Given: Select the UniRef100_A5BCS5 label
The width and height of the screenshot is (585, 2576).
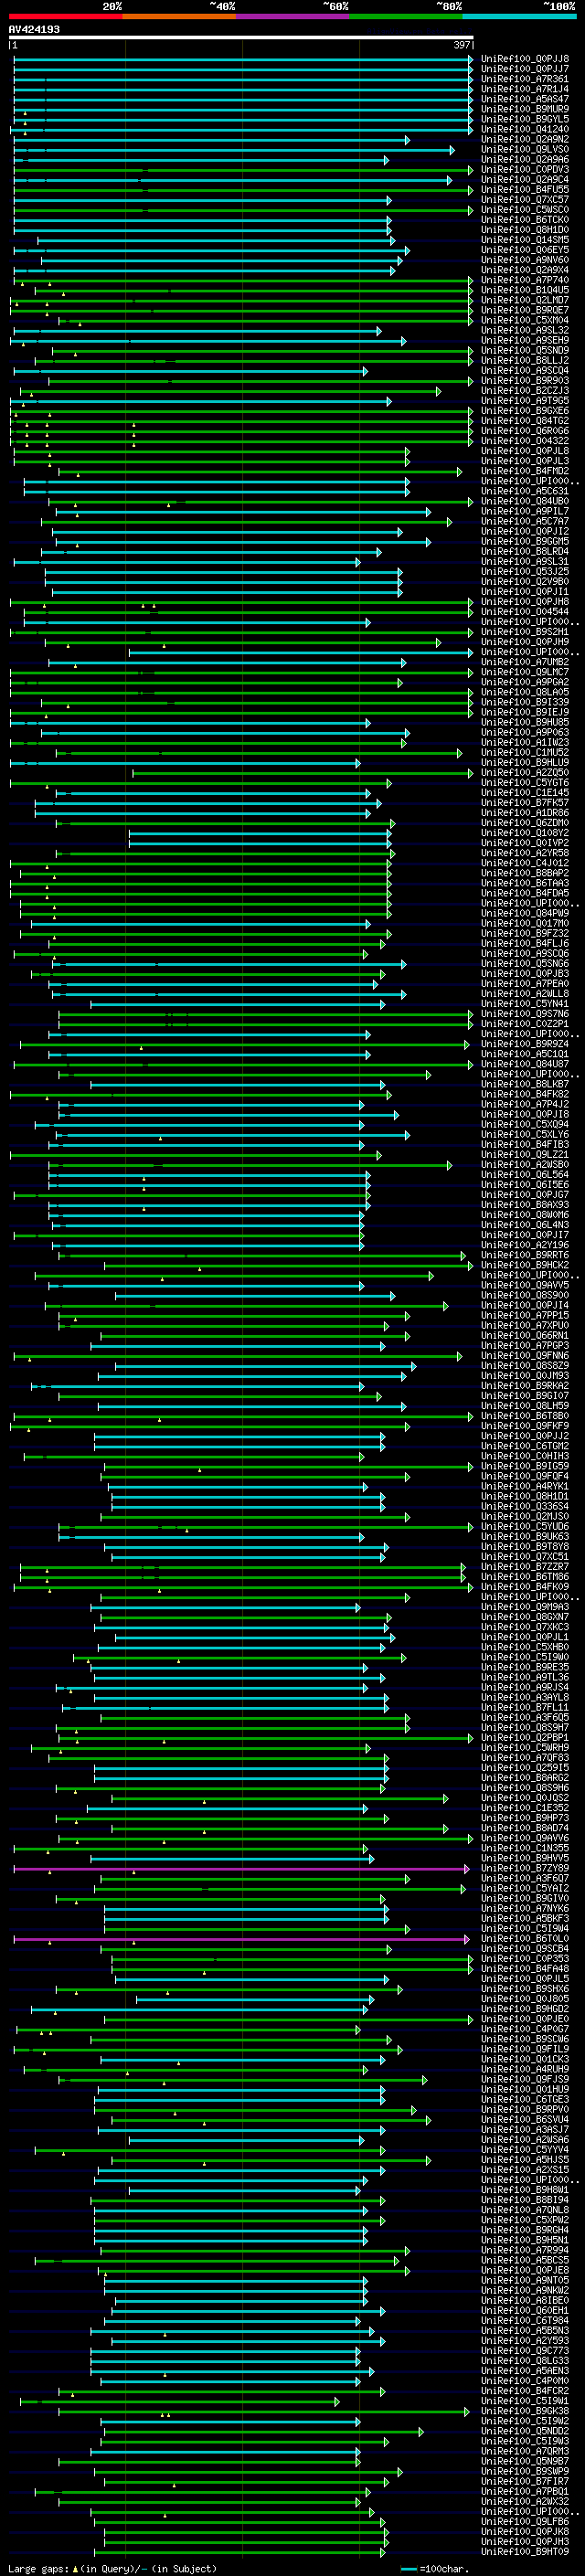Looking at the screenshot, I should [525, 2261].
